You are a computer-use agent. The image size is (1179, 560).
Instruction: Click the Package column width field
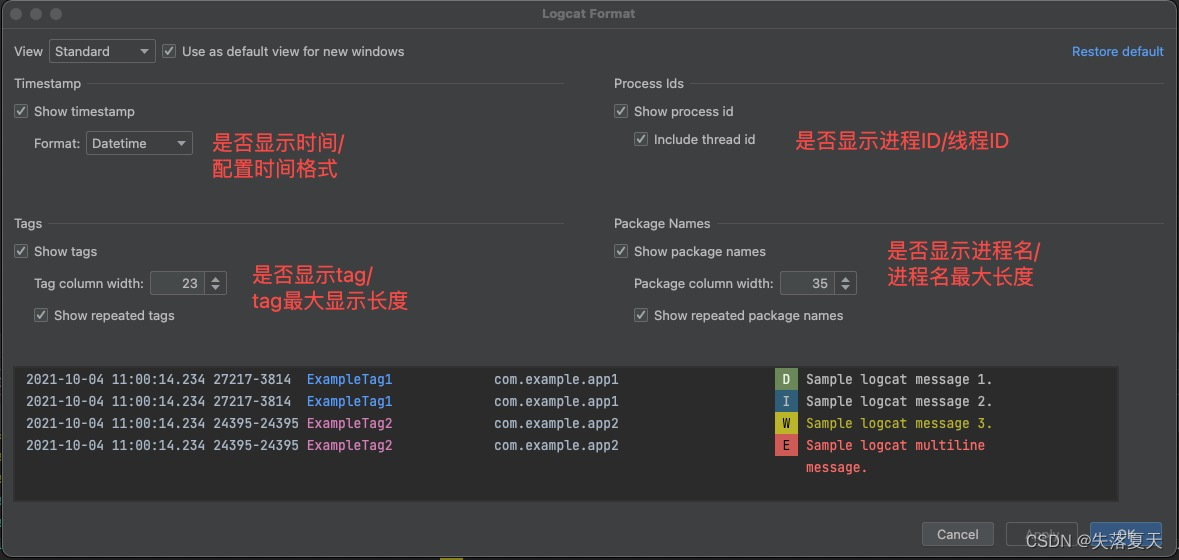point(808,283)
